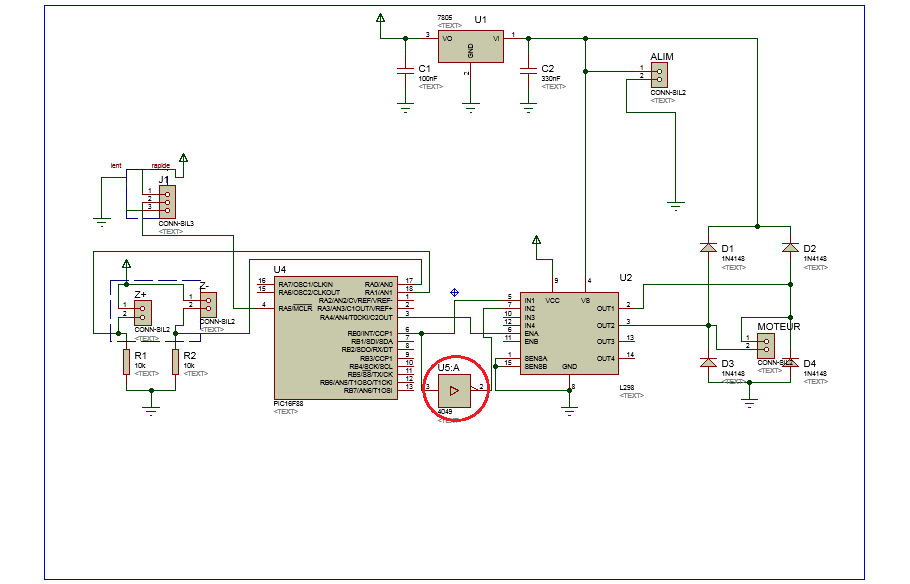Select the PIC16F88 chip U4 body
Image resolution: width=910 pixels, height=584 pixels.
pyautogui.click(x=336, y=338)
